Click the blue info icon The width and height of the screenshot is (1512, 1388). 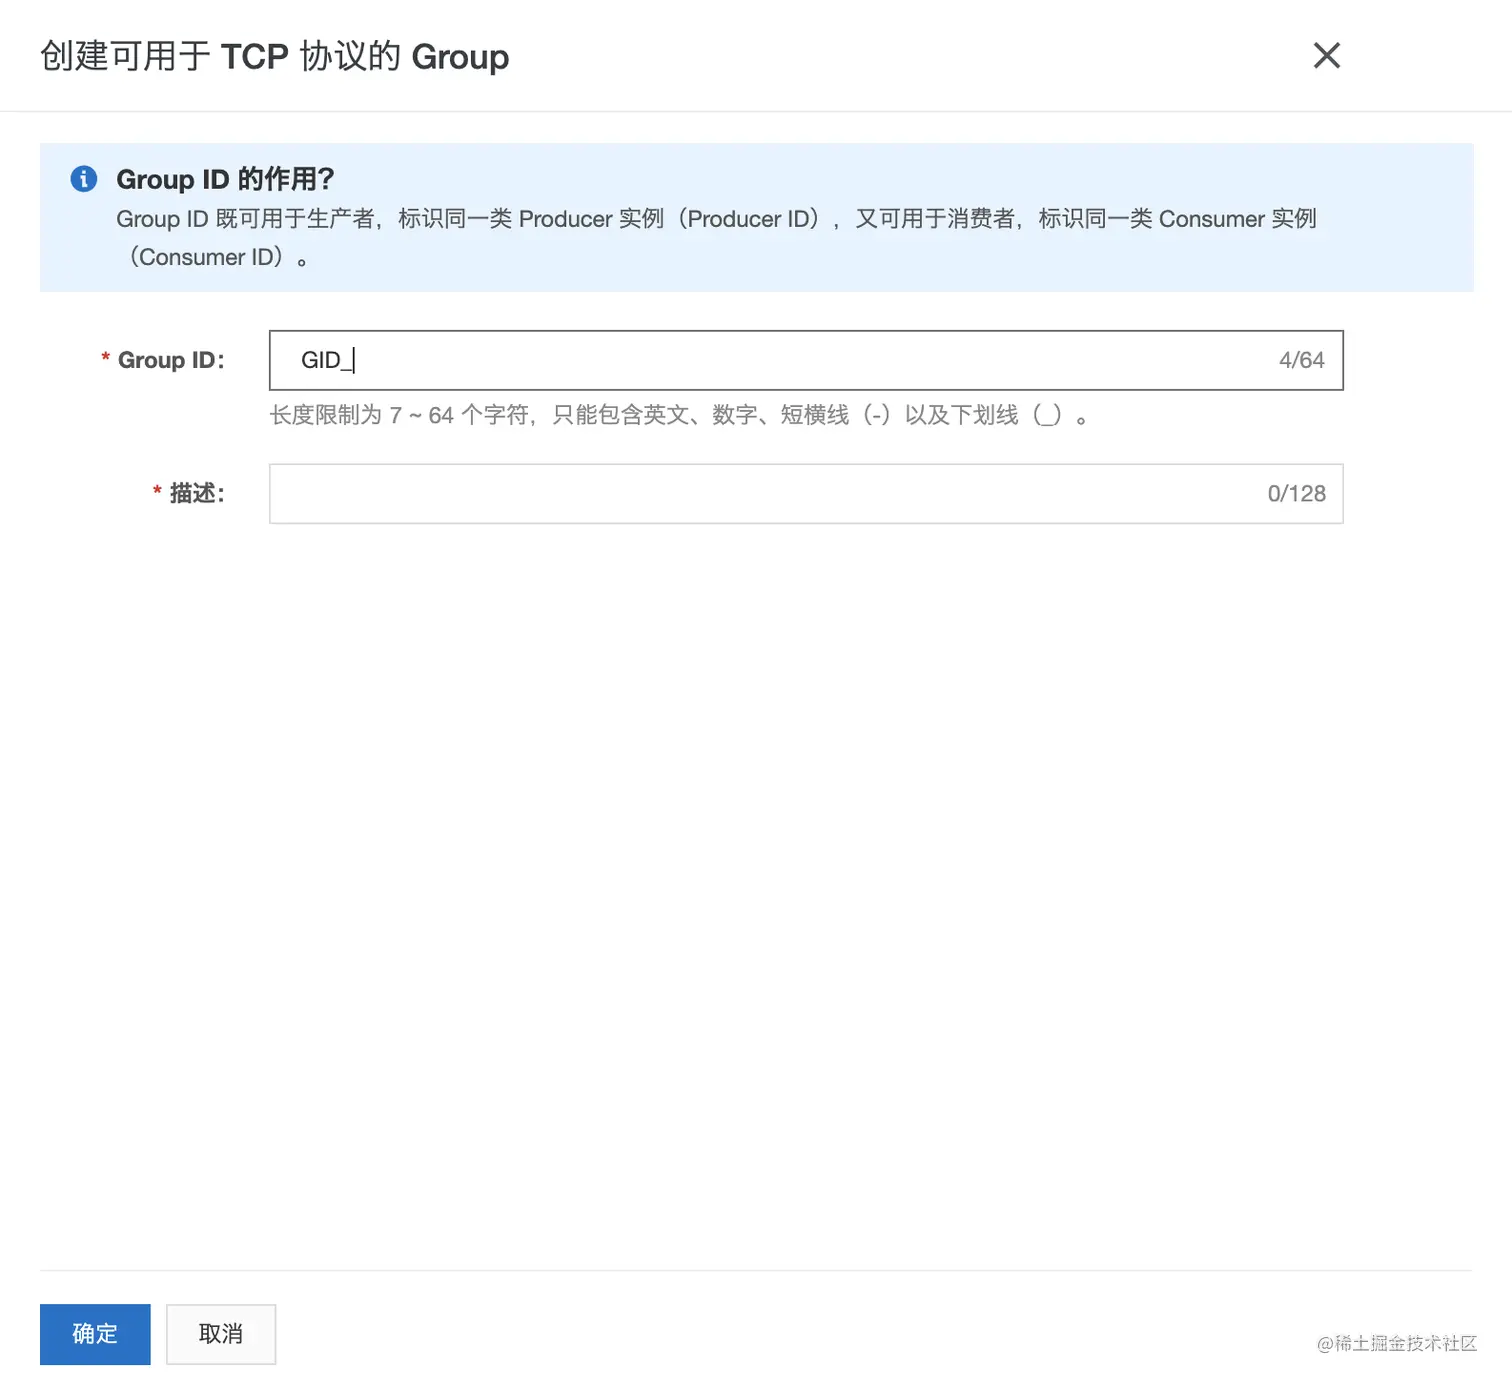[x=84, y=179]
